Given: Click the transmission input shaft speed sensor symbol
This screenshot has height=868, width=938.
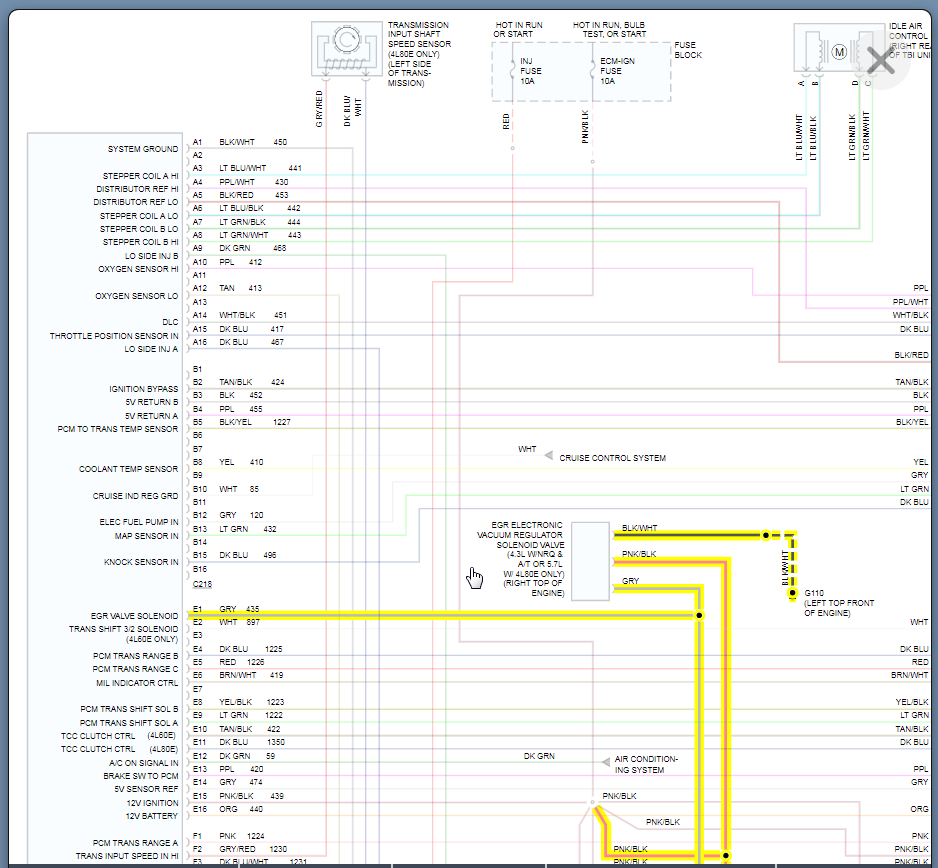Looking at the screenshot, I should (345, 47).
